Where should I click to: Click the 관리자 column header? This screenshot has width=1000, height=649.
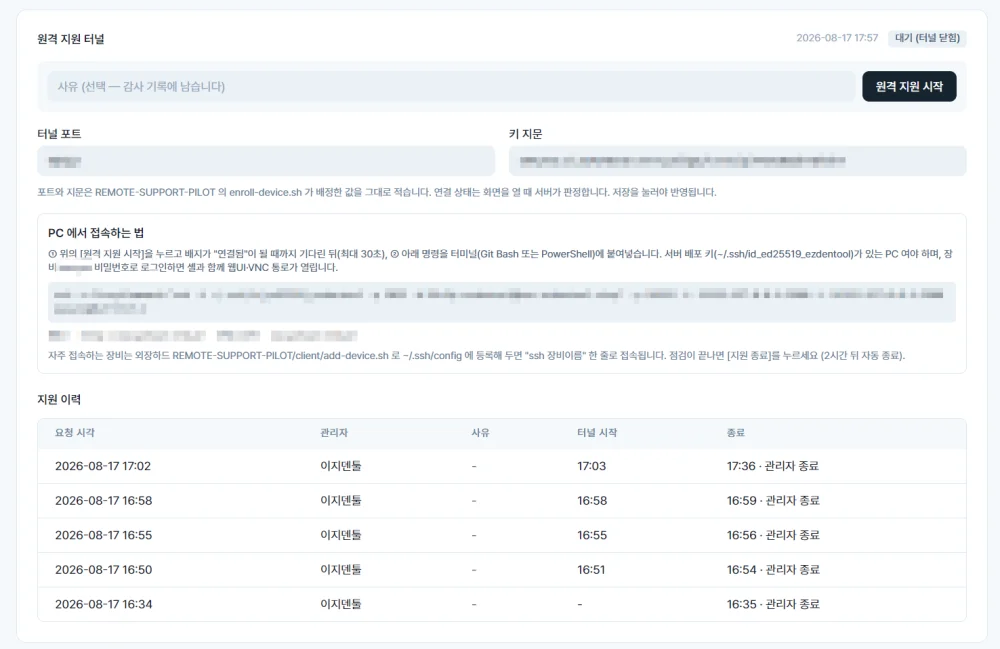pyautogui.click(x=334, y=432)
